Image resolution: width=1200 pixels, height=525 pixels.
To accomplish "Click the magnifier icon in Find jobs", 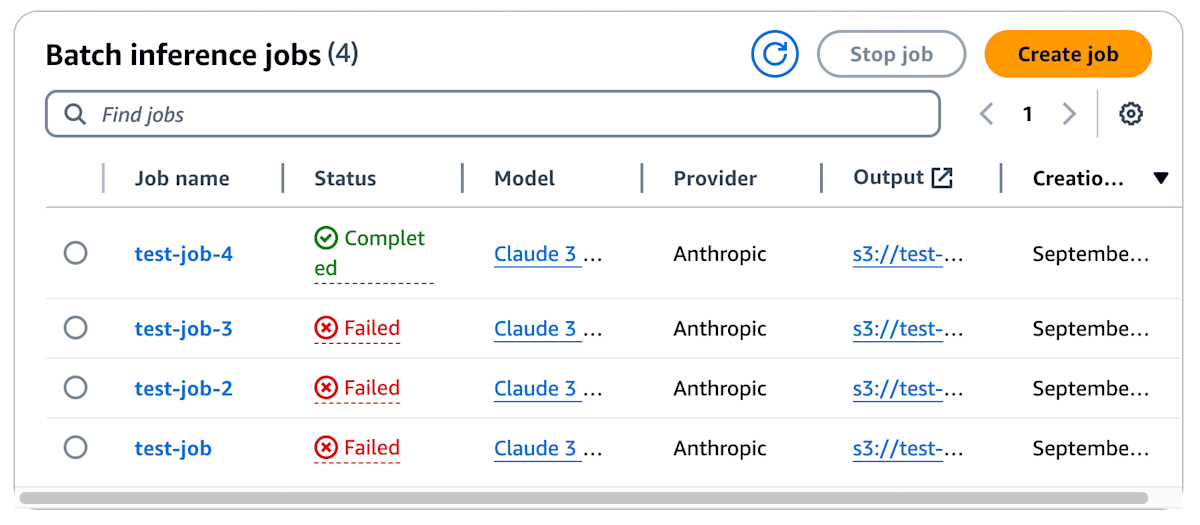I will pos(75,114).
